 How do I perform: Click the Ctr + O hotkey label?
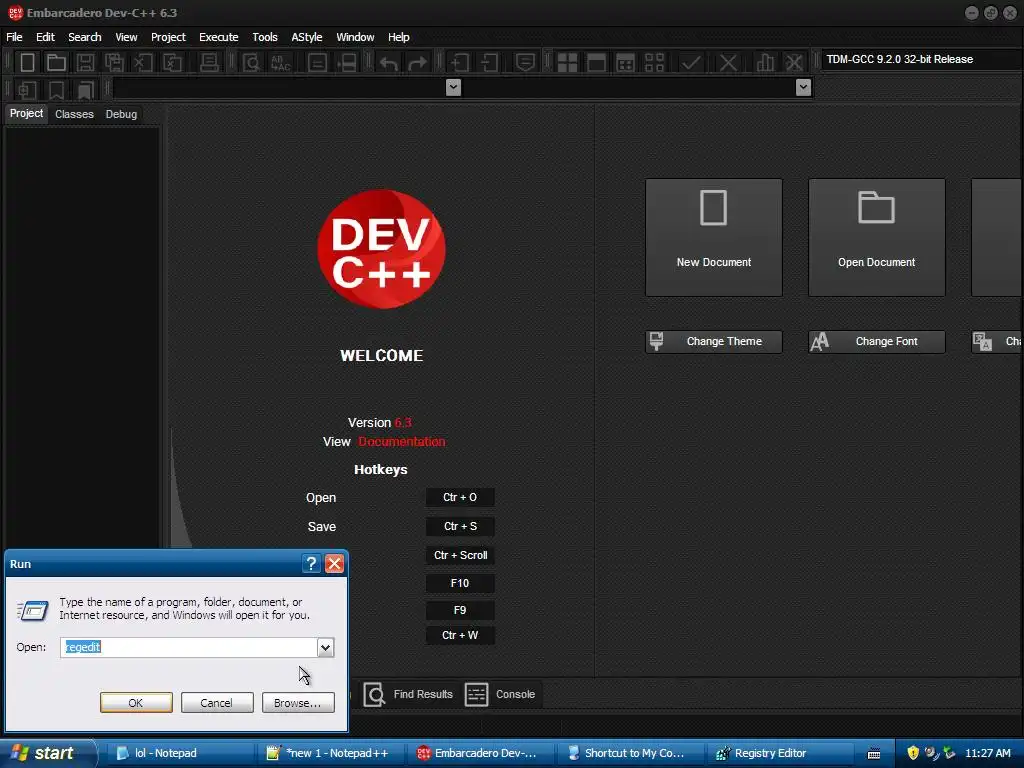[460, 498]
